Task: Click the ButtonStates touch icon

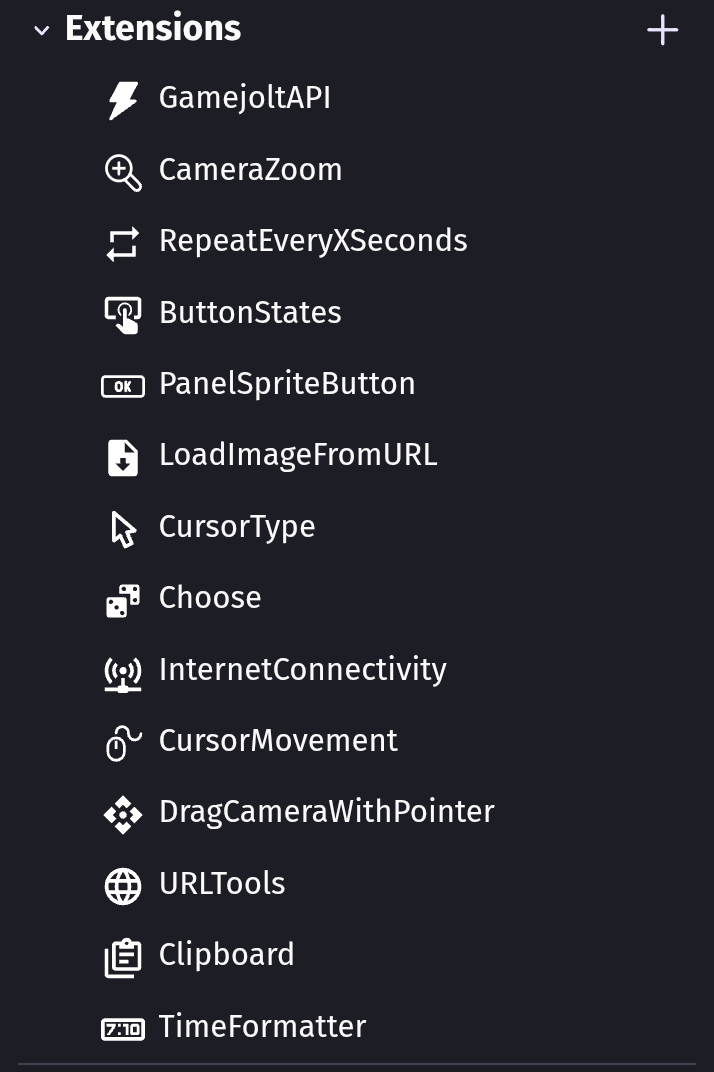Action: [123, 314]
